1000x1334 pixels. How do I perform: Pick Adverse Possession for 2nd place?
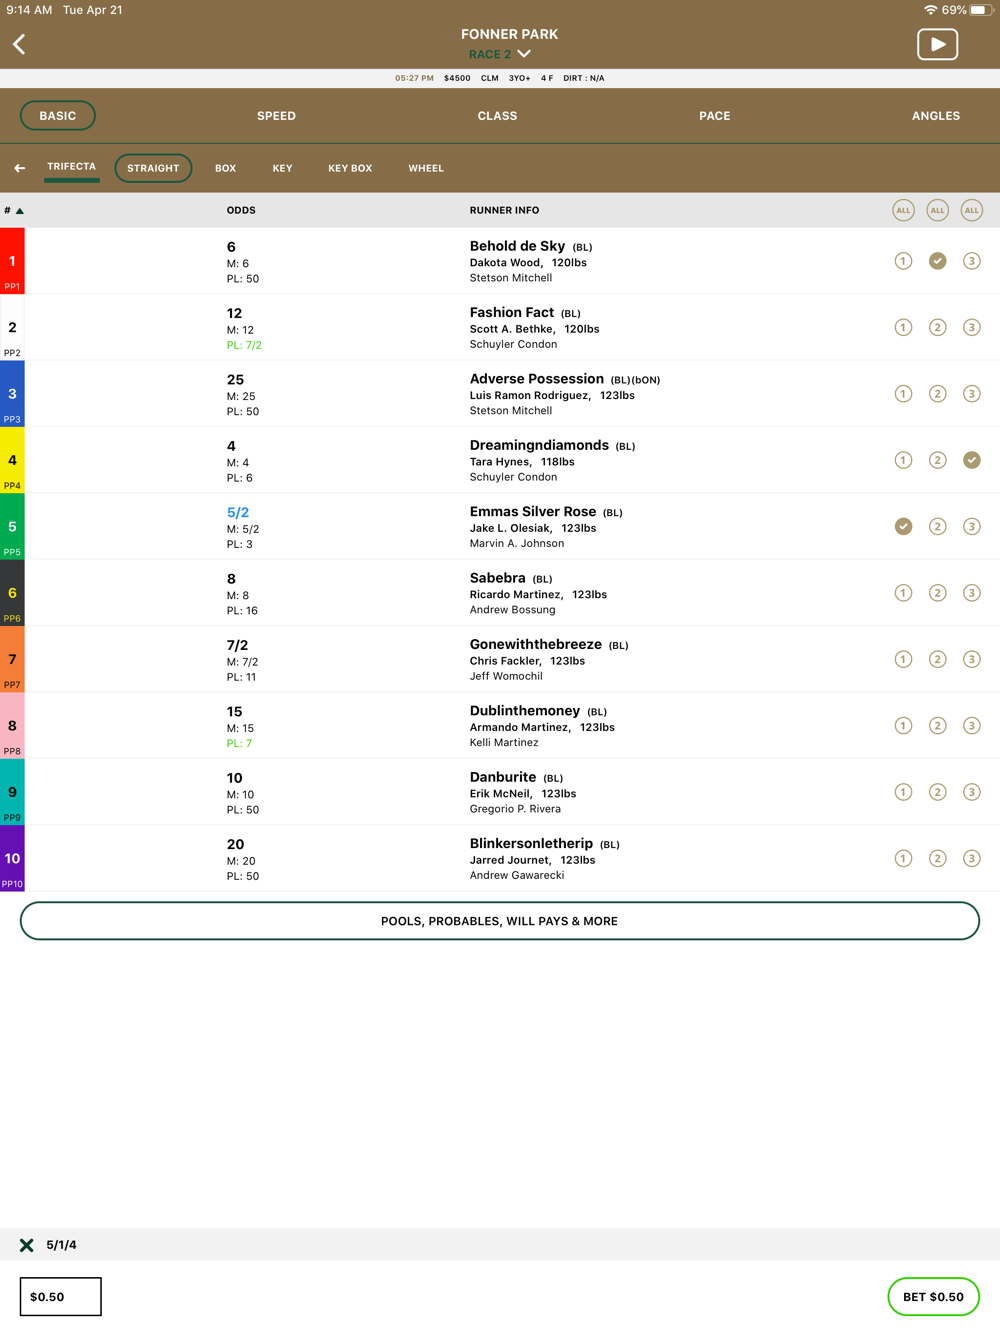pos(937,394)
